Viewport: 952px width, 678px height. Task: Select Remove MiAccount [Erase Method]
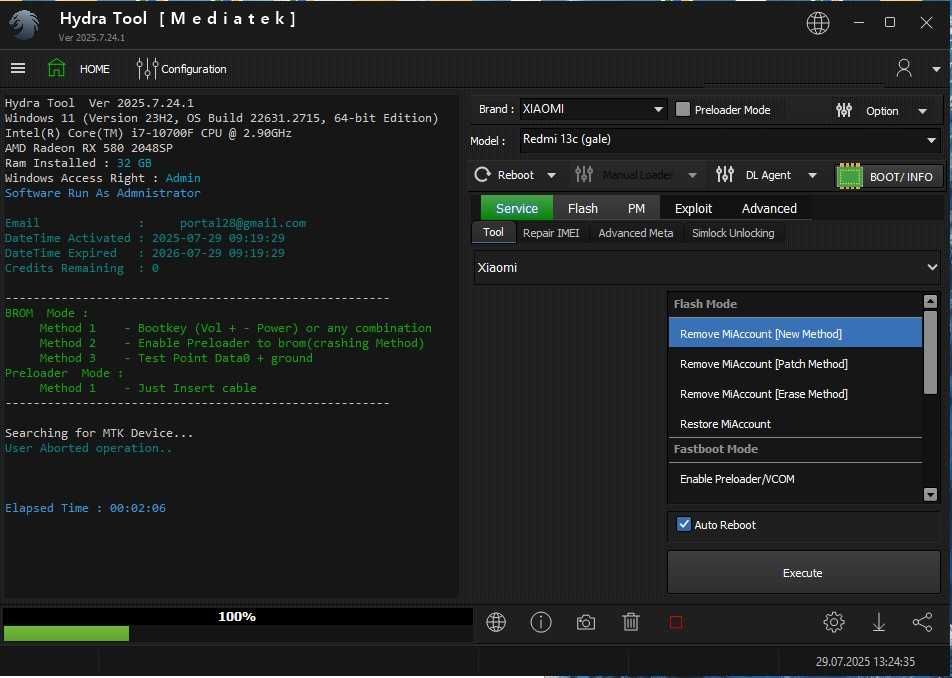pyautogui.click(x=795, y=394)
